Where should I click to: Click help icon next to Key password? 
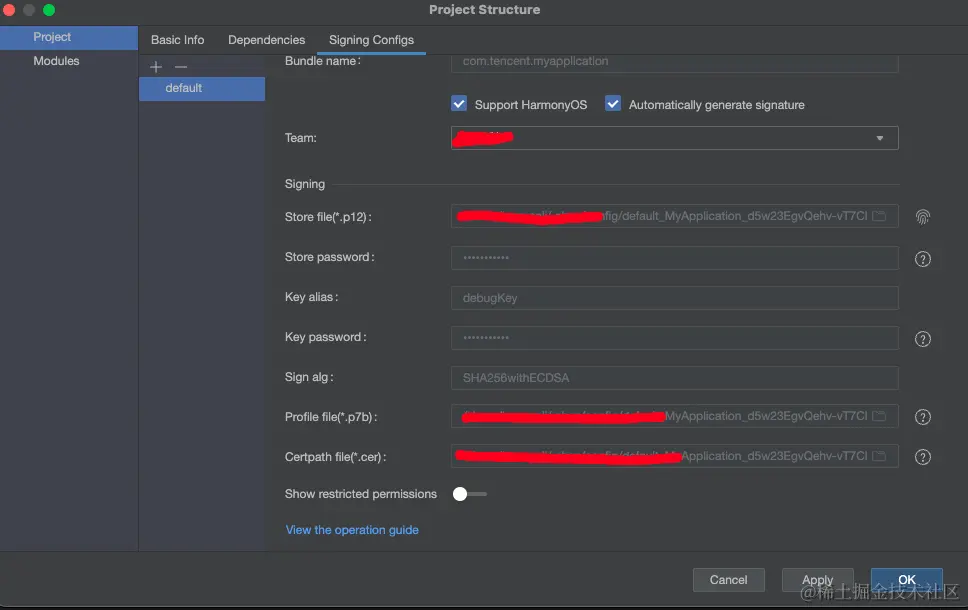923,339
